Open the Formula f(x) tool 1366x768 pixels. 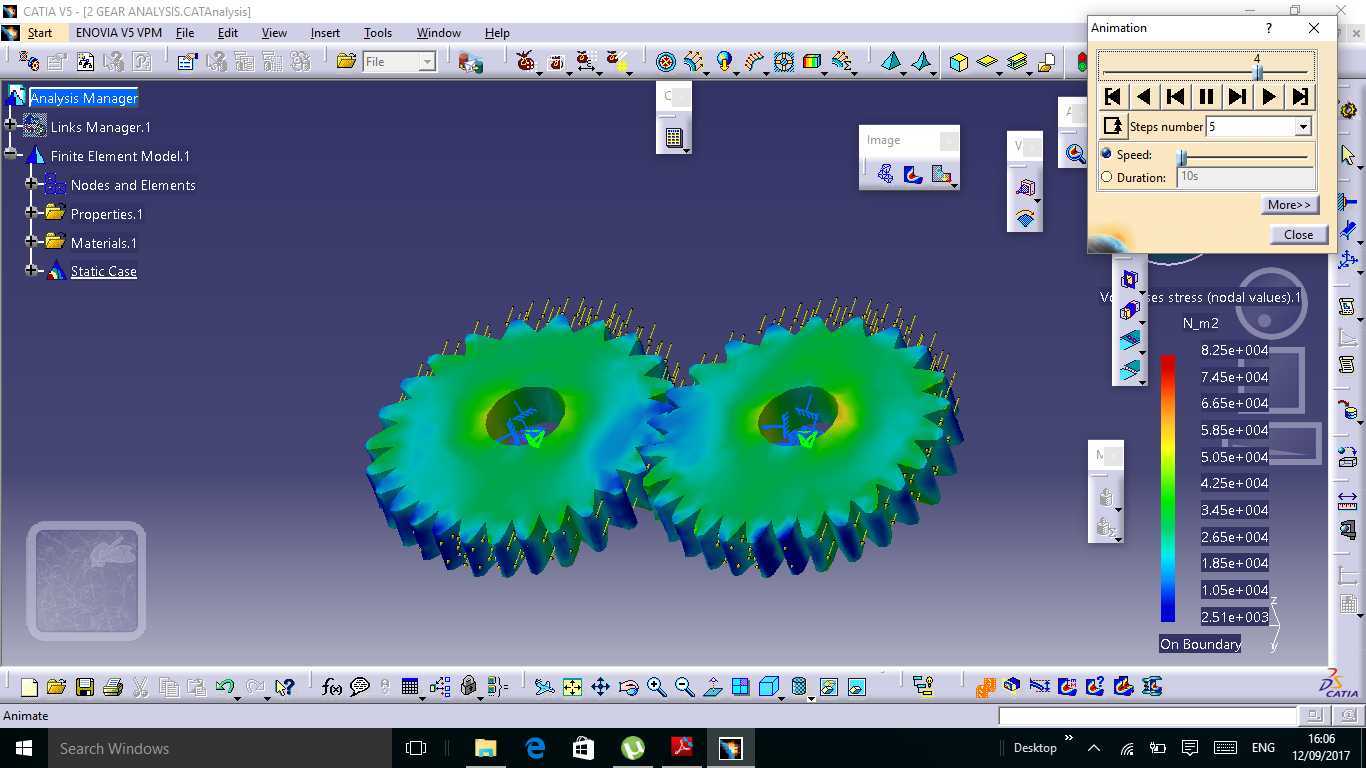(332, 687)
